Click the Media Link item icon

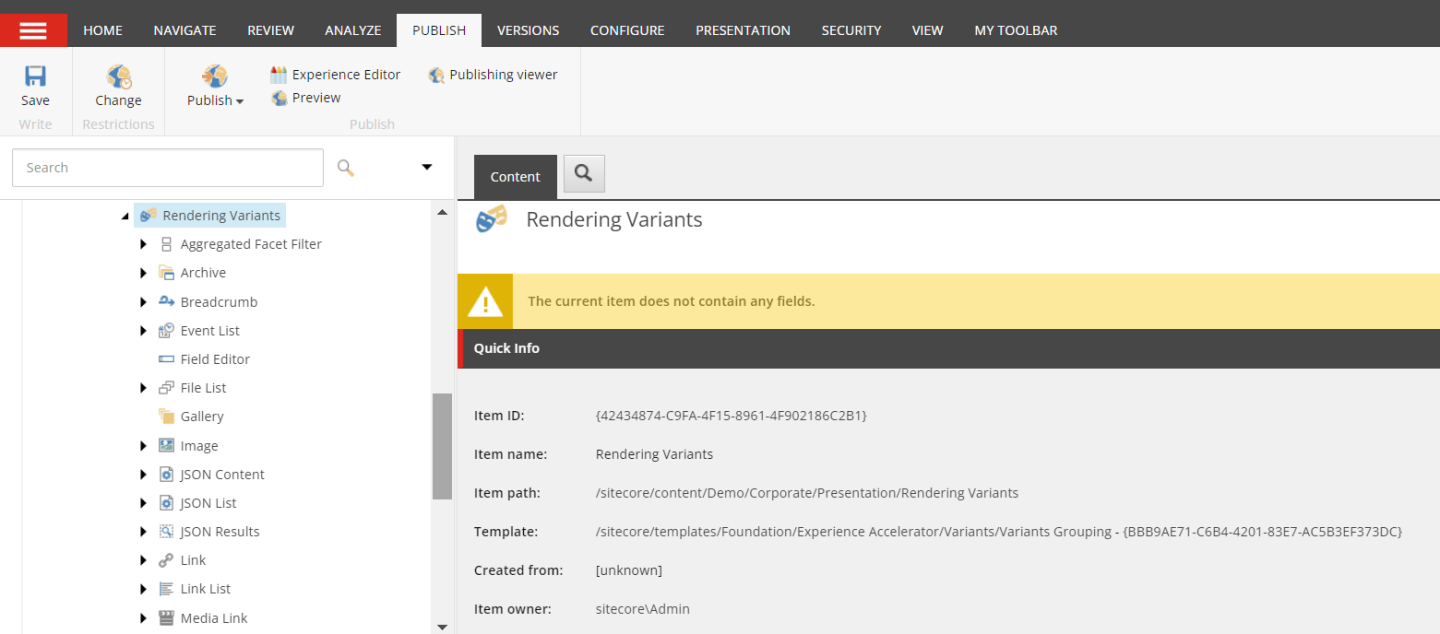(x=166, y=618)
